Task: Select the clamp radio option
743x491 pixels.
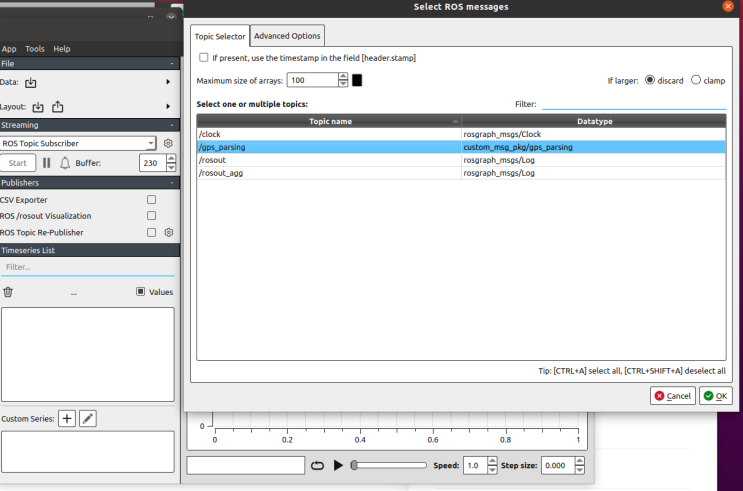Action: coord(696,80)
